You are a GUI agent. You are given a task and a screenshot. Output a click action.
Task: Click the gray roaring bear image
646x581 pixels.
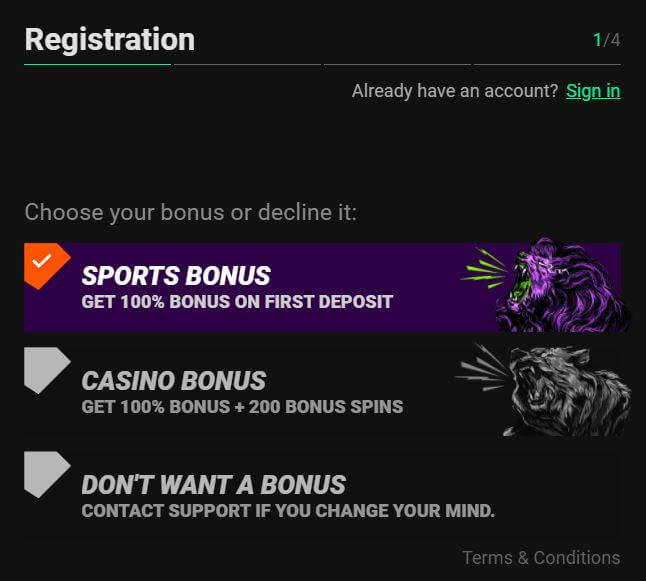coord(543,389)
